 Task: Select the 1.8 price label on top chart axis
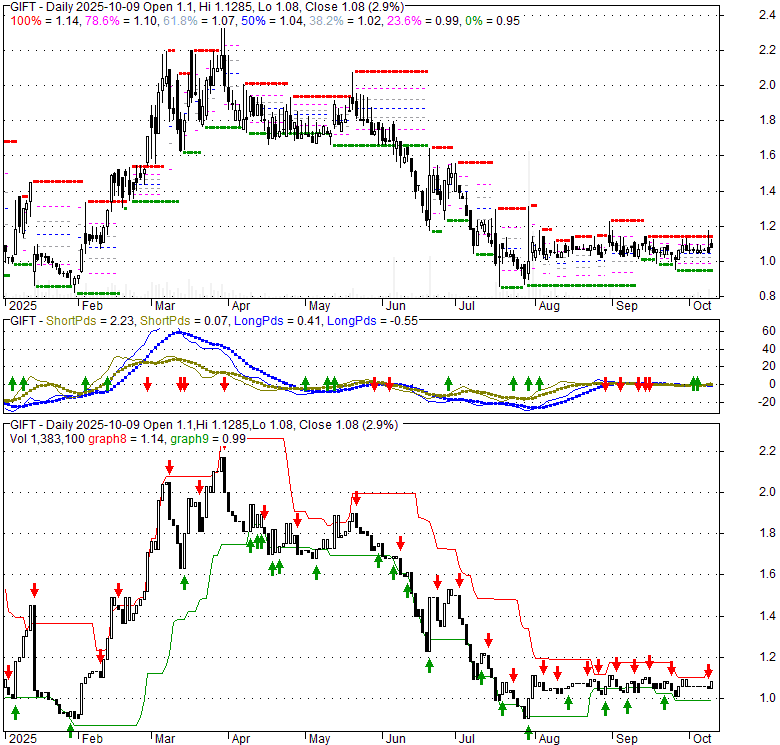click(767, 120)
